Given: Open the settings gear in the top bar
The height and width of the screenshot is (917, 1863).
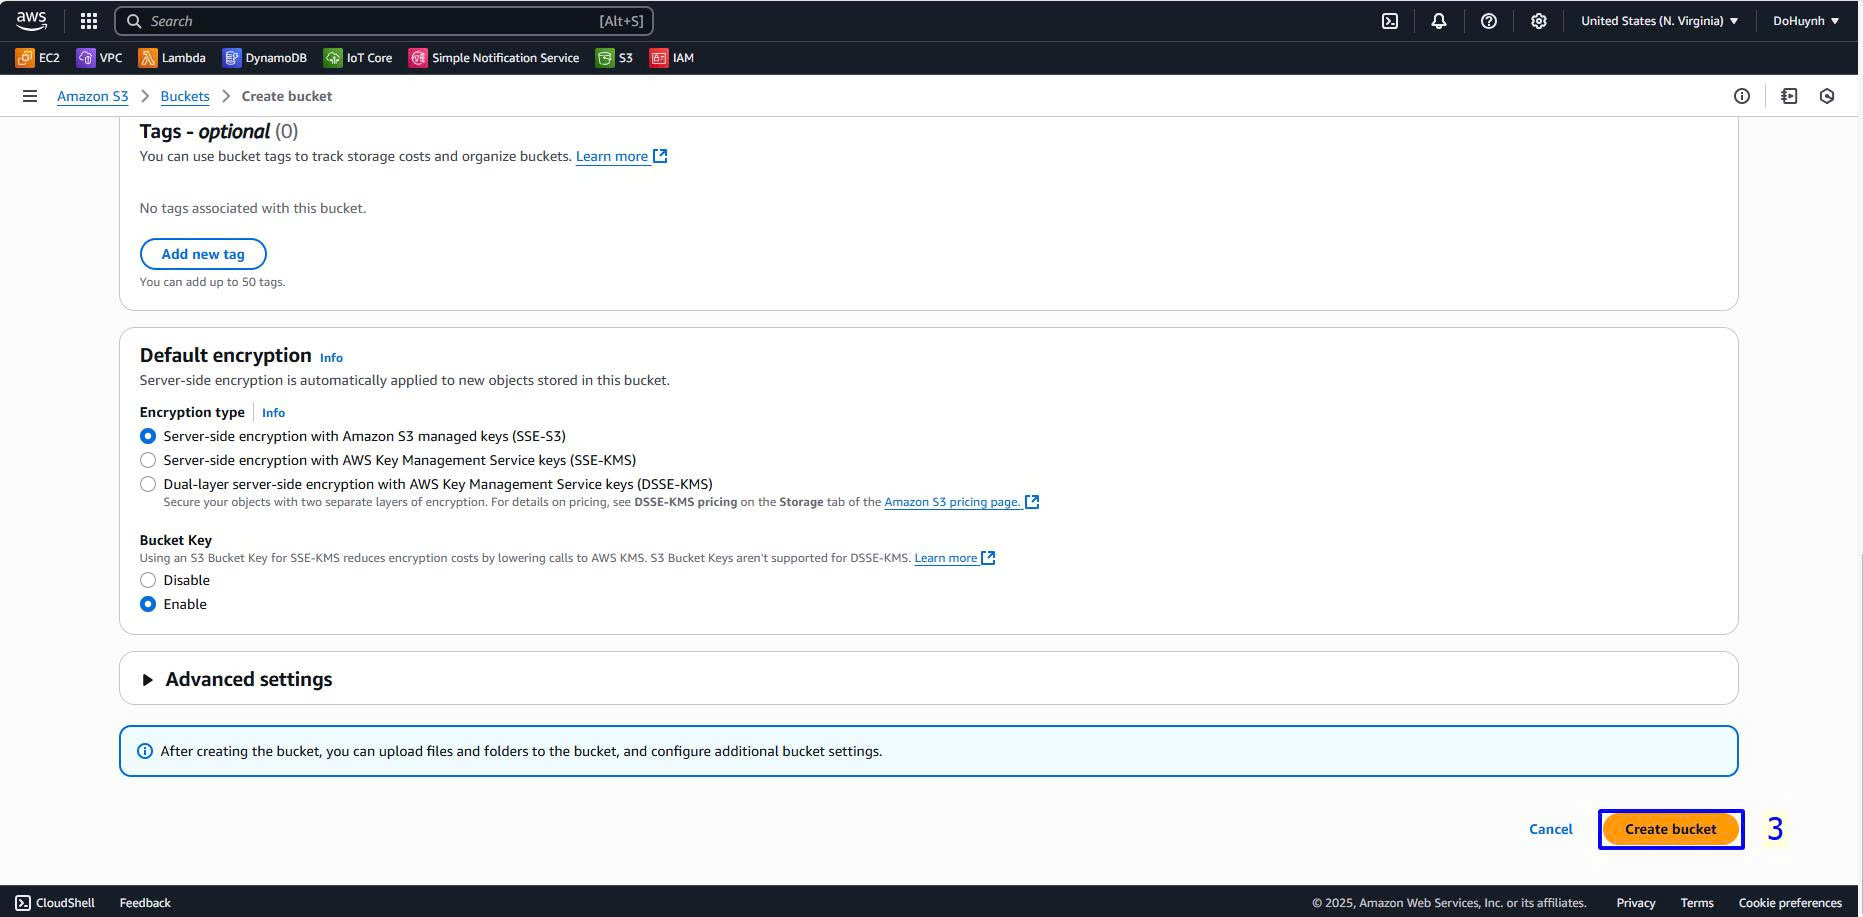Looking at the screenshot, I should click(x=1539, y=21).
